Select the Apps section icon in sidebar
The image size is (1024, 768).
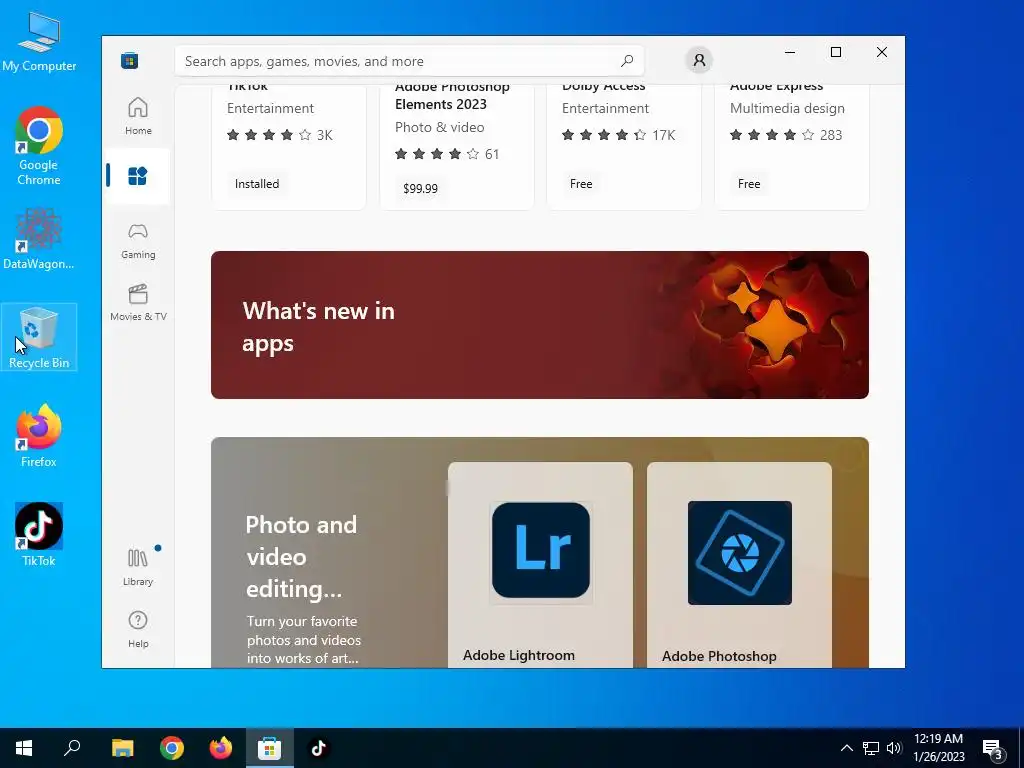[138, 176]
